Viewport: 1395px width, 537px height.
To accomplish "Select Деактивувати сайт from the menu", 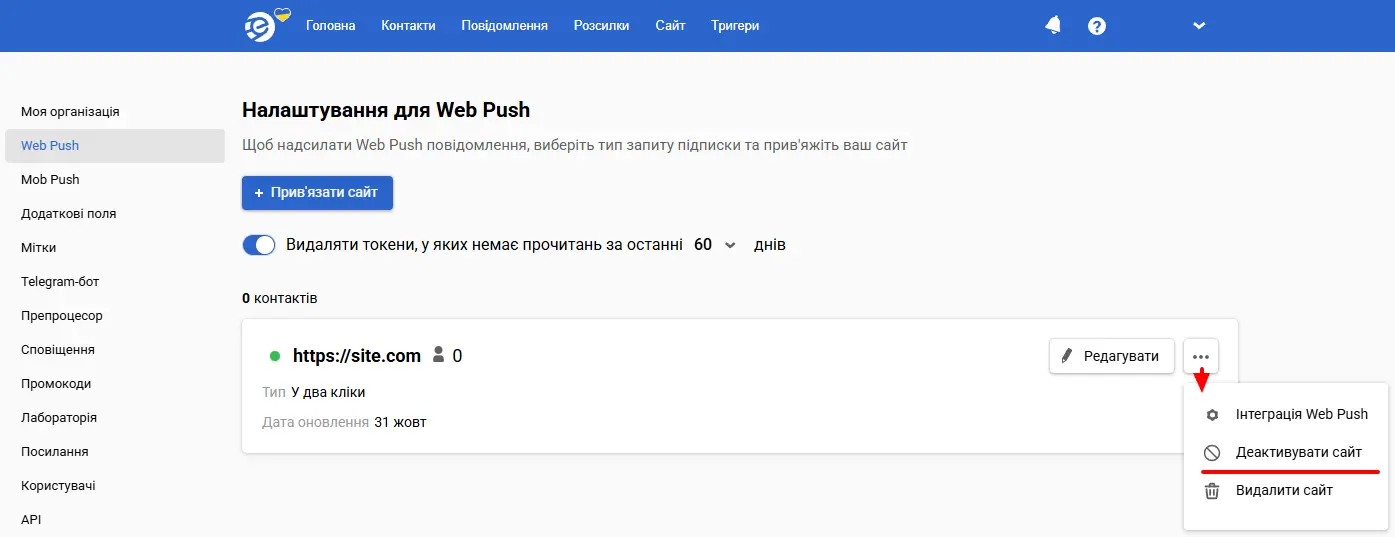I will pos(1298,453).
